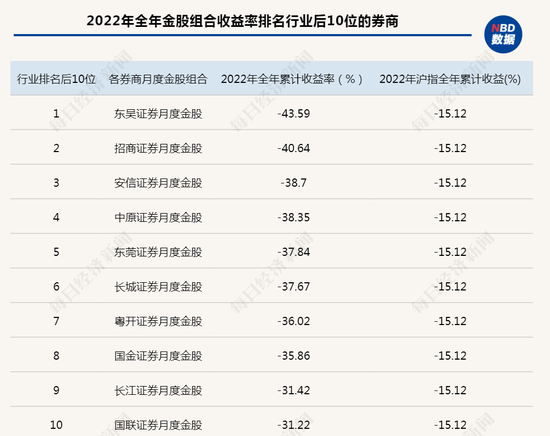Select 东吴证券月度金股 cell
Image resolution: width=550 pixels, height=436 pixels.
point(158,114)
